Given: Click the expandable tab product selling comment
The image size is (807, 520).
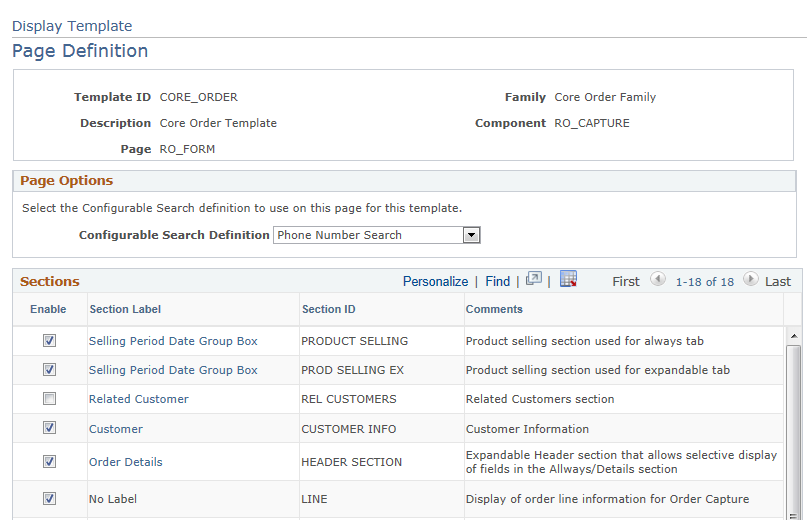Looking at the screenshot, I should coord(598,370).
